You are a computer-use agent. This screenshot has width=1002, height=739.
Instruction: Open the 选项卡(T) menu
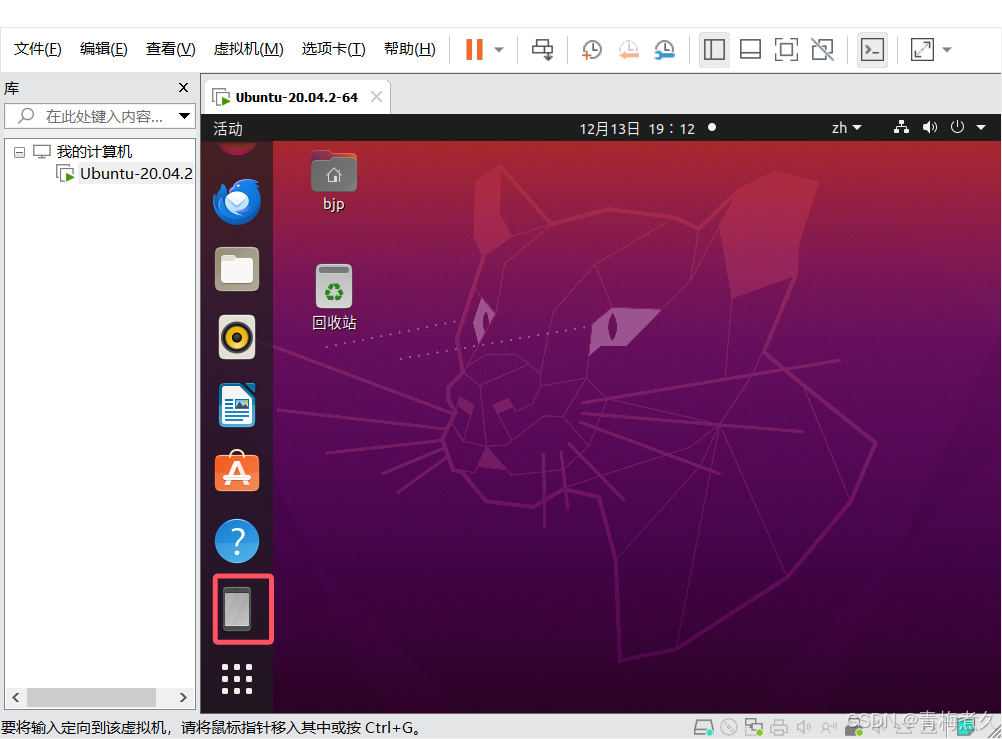(x=333, y=49)
